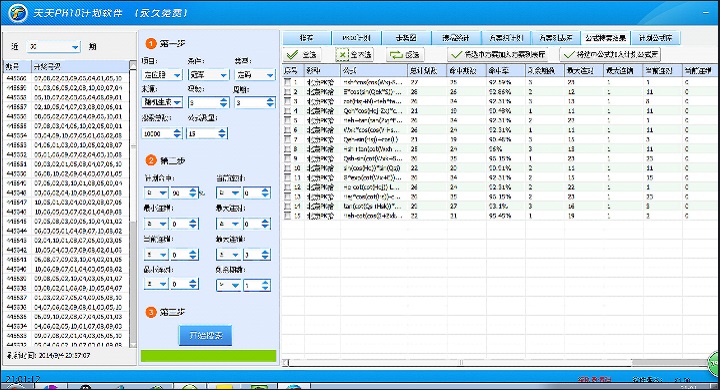Minimize the window using title bar button
This screenshot has height=390, width=720.
coord(706,13)
